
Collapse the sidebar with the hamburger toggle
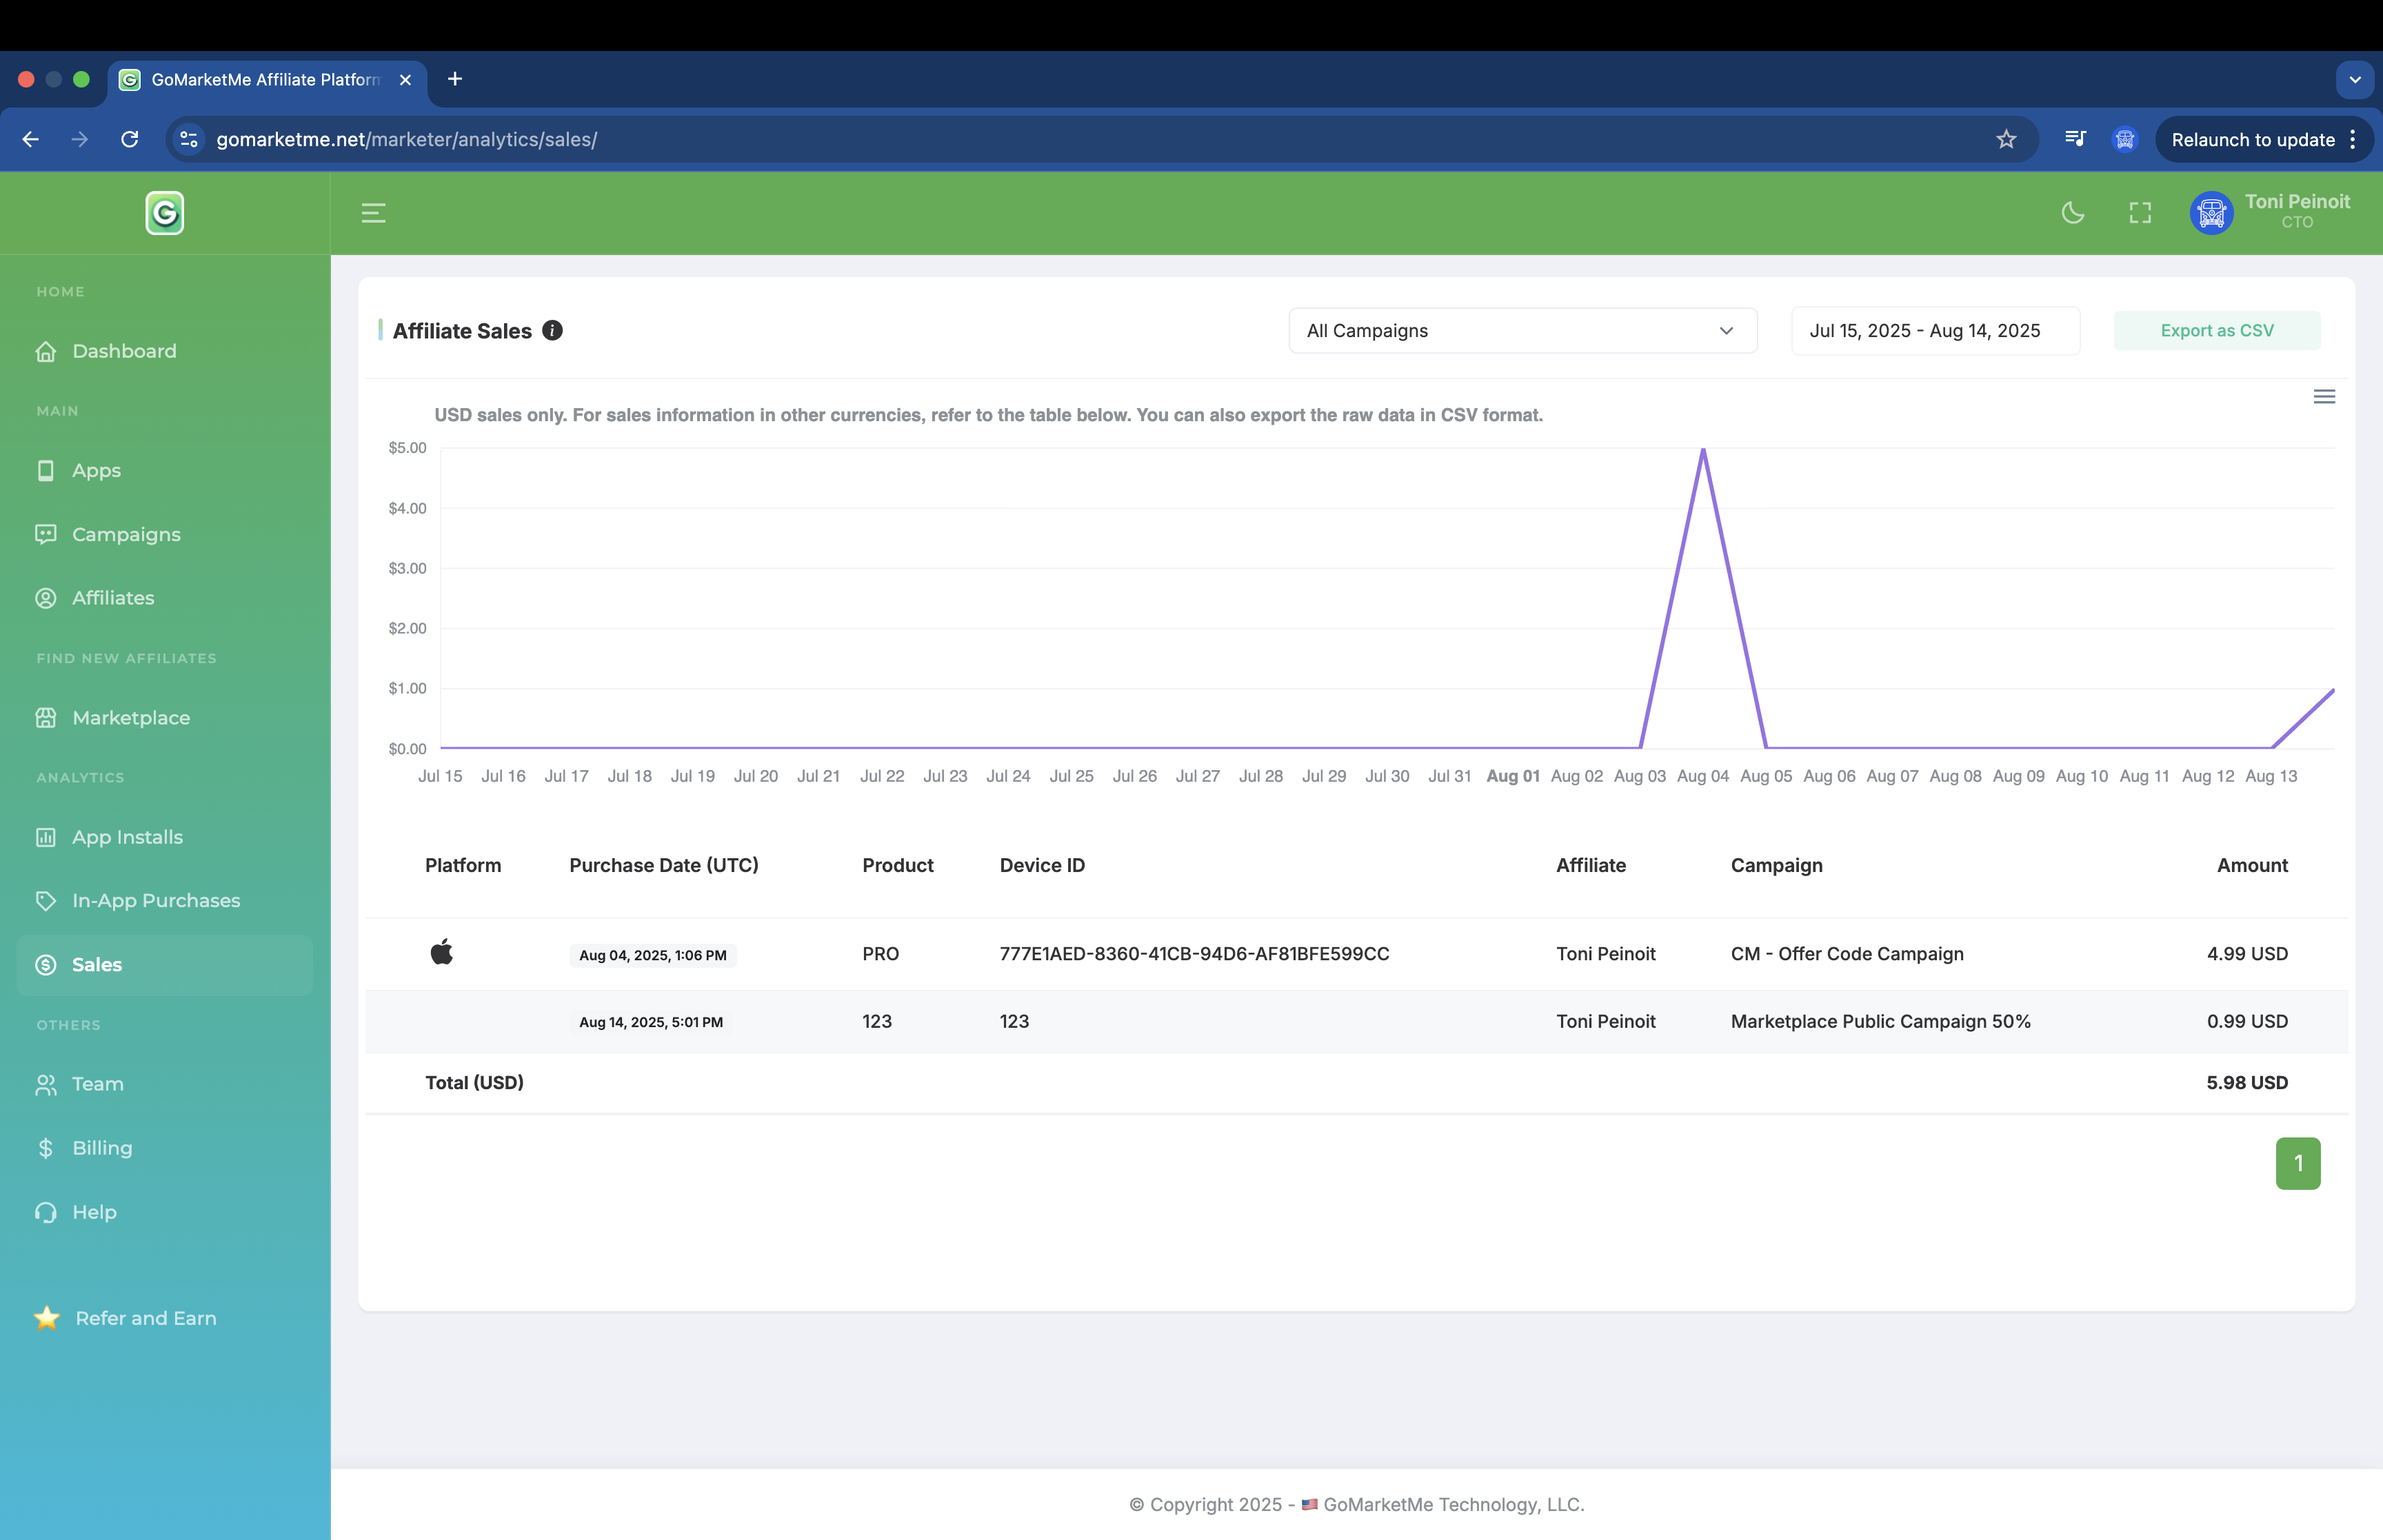coord(373,213)
